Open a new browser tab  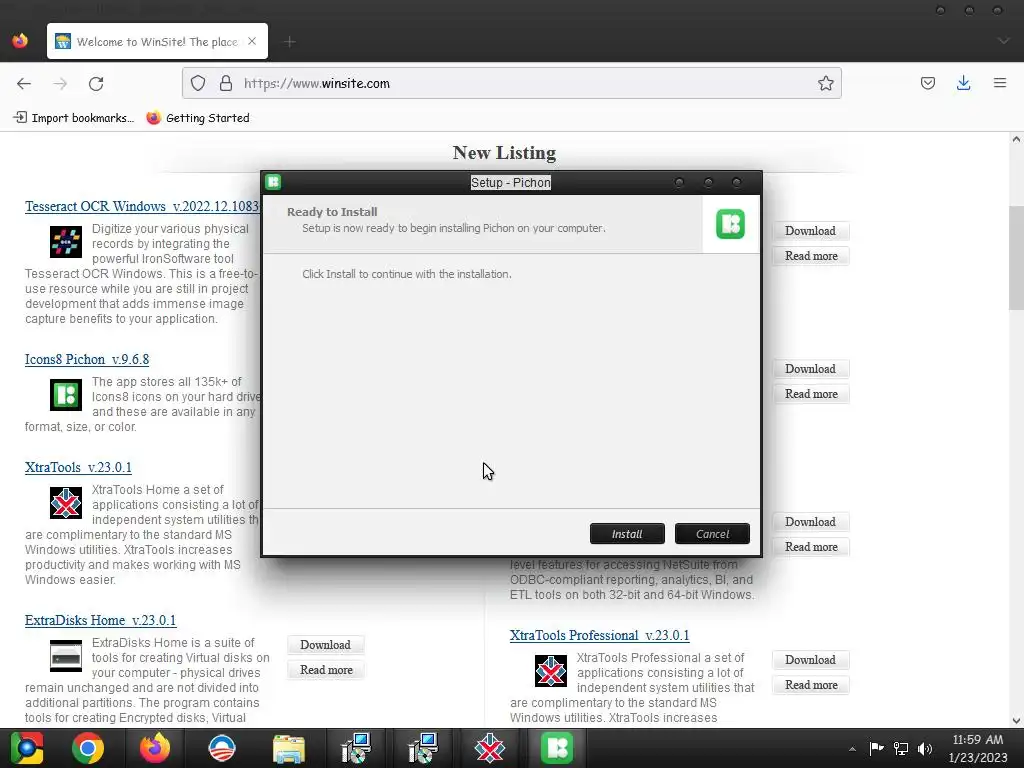[x=290, y=42]
